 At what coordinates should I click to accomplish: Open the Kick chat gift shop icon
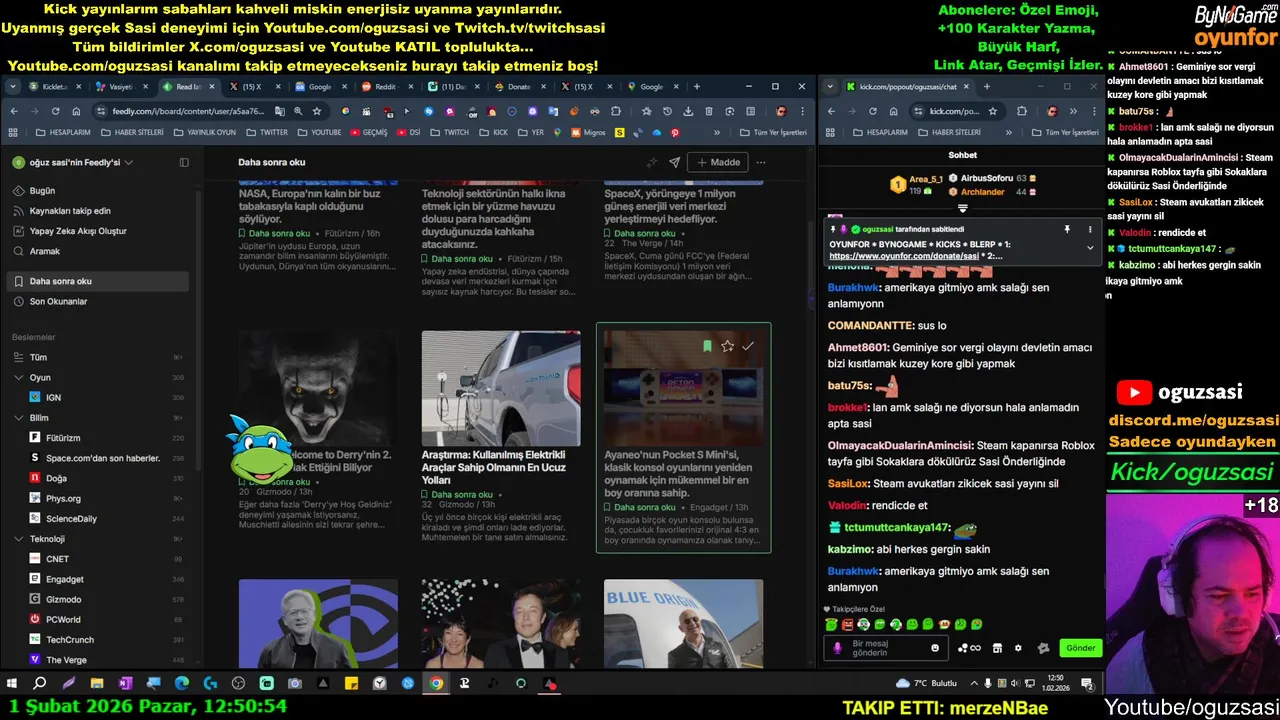(997, 648)
